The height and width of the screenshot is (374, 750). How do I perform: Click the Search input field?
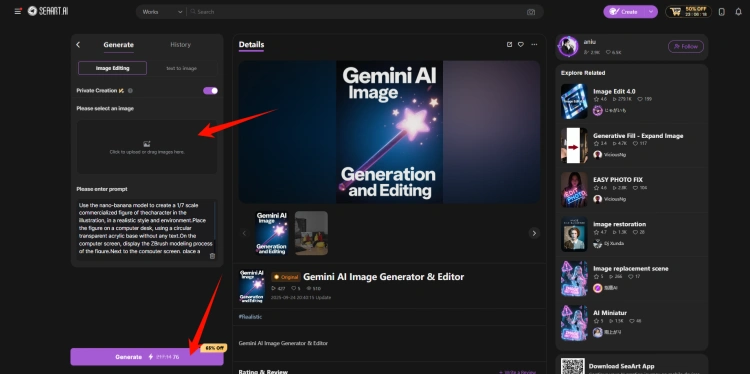coord(356,12)
